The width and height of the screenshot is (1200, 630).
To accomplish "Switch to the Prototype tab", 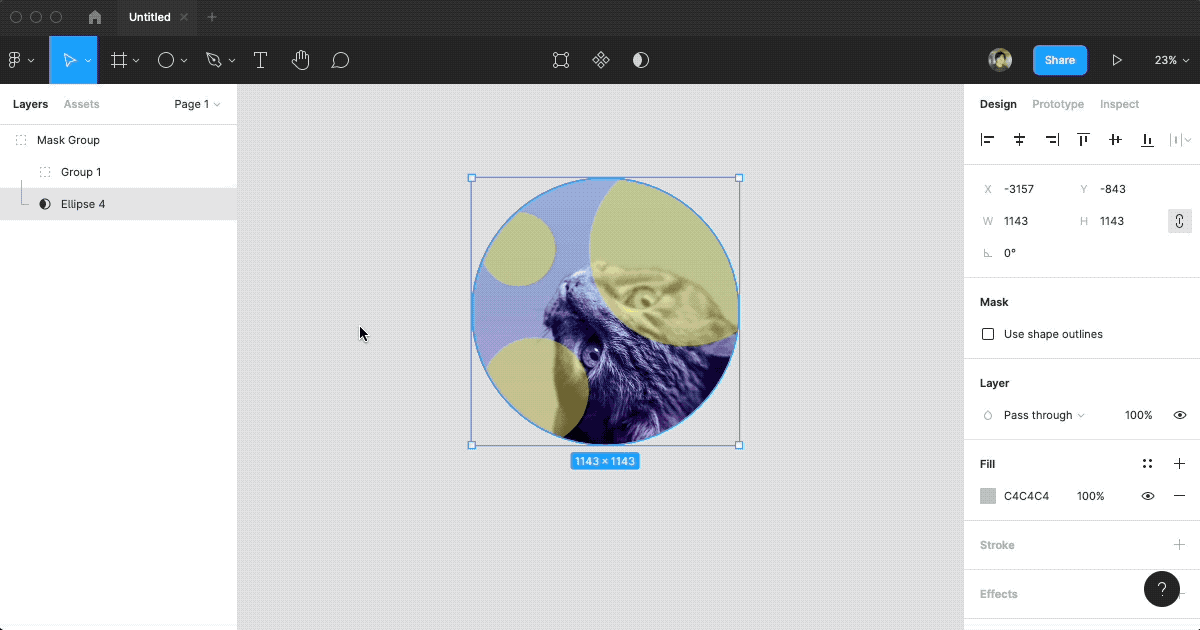I will click(1058, 104).
